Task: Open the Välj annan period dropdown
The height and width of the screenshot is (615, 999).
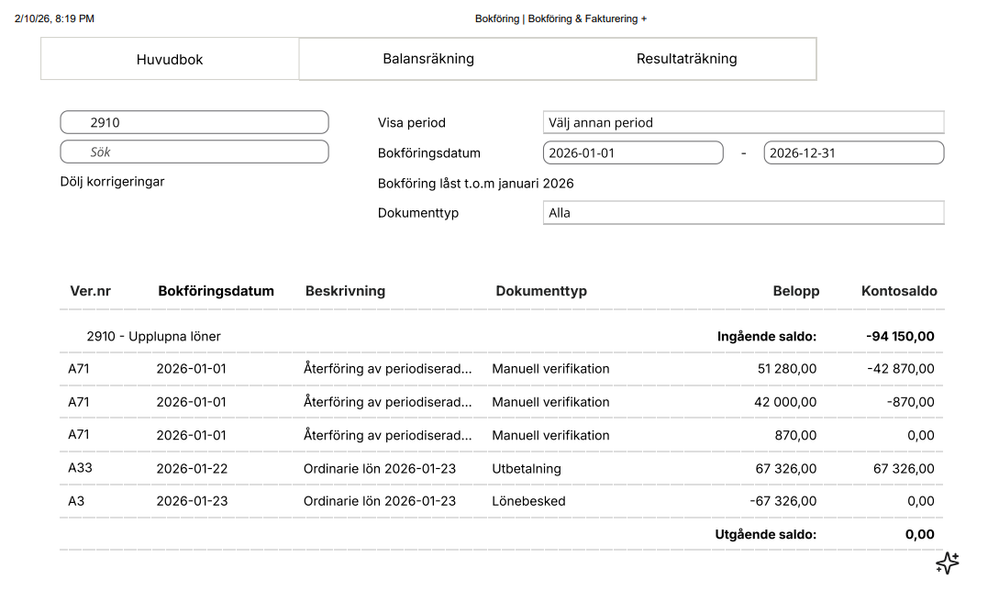Action: (x=744, y=122)
